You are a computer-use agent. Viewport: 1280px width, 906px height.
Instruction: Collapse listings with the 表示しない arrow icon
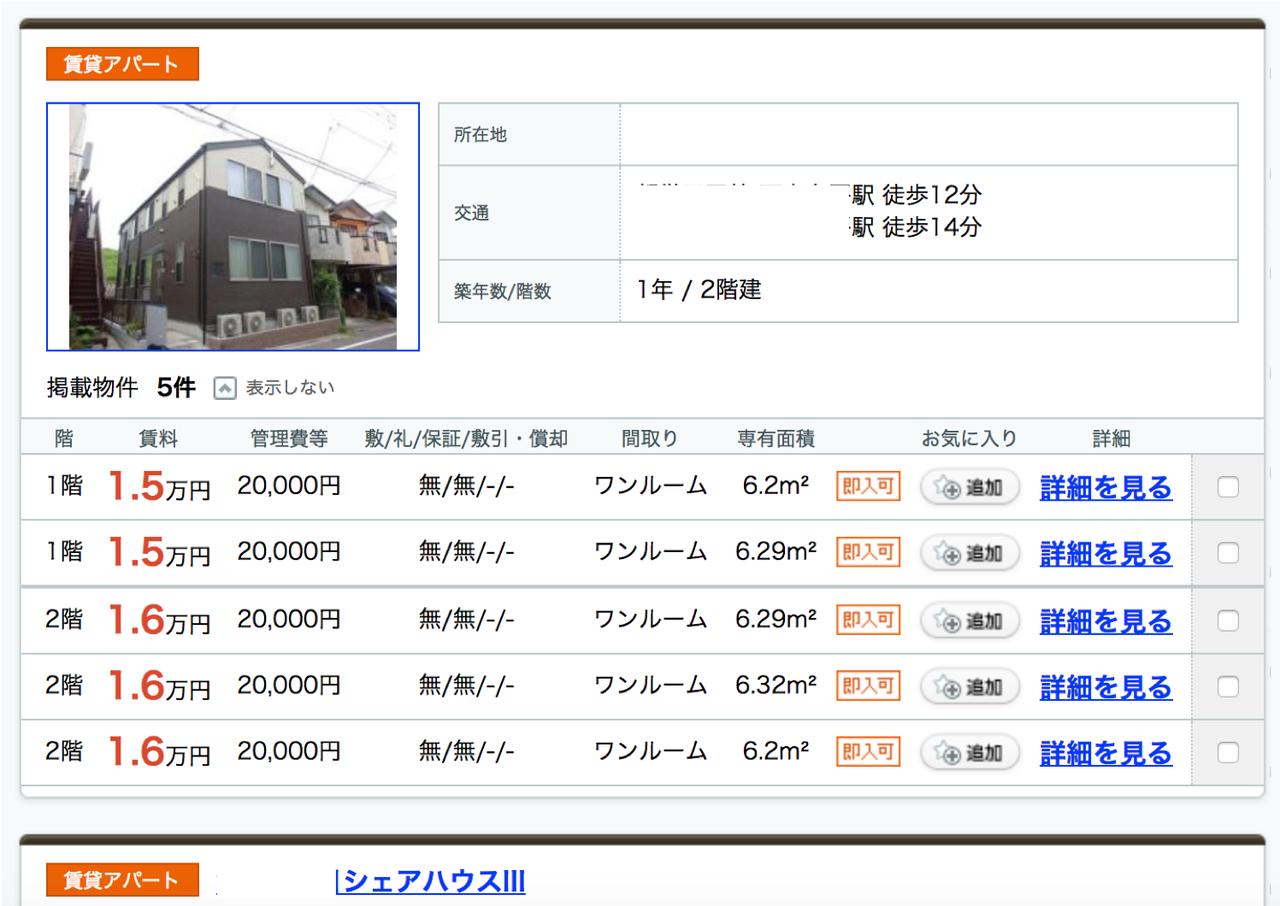tap(225, 388)
